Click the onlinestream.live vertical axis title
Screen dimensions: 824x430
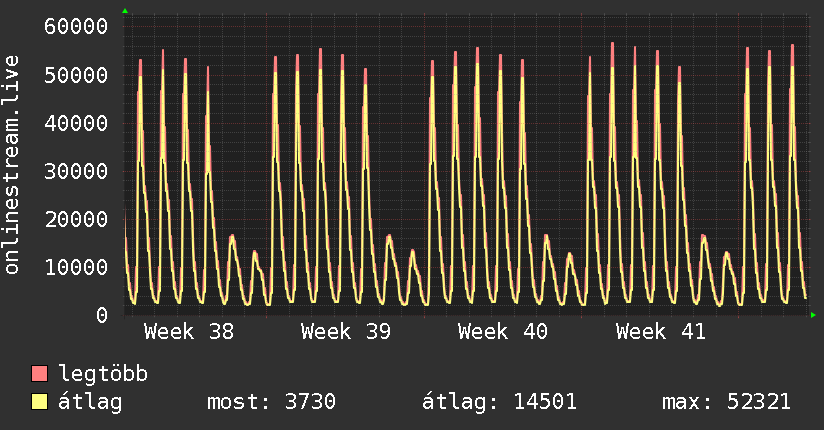click(12, 164)
